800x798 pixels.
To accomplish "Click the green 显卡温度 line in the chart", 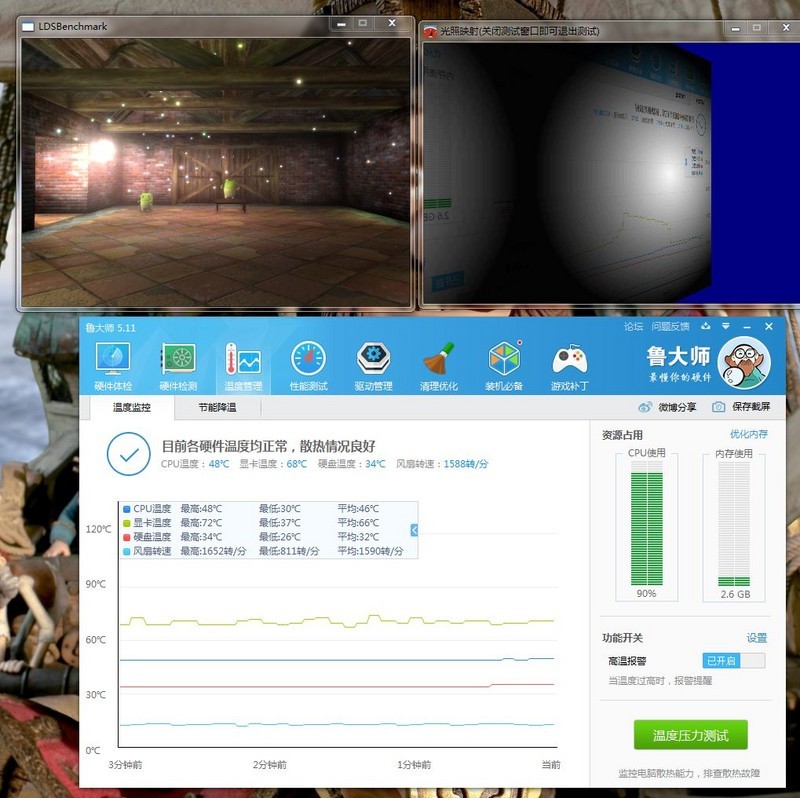I will coord(337,621).
